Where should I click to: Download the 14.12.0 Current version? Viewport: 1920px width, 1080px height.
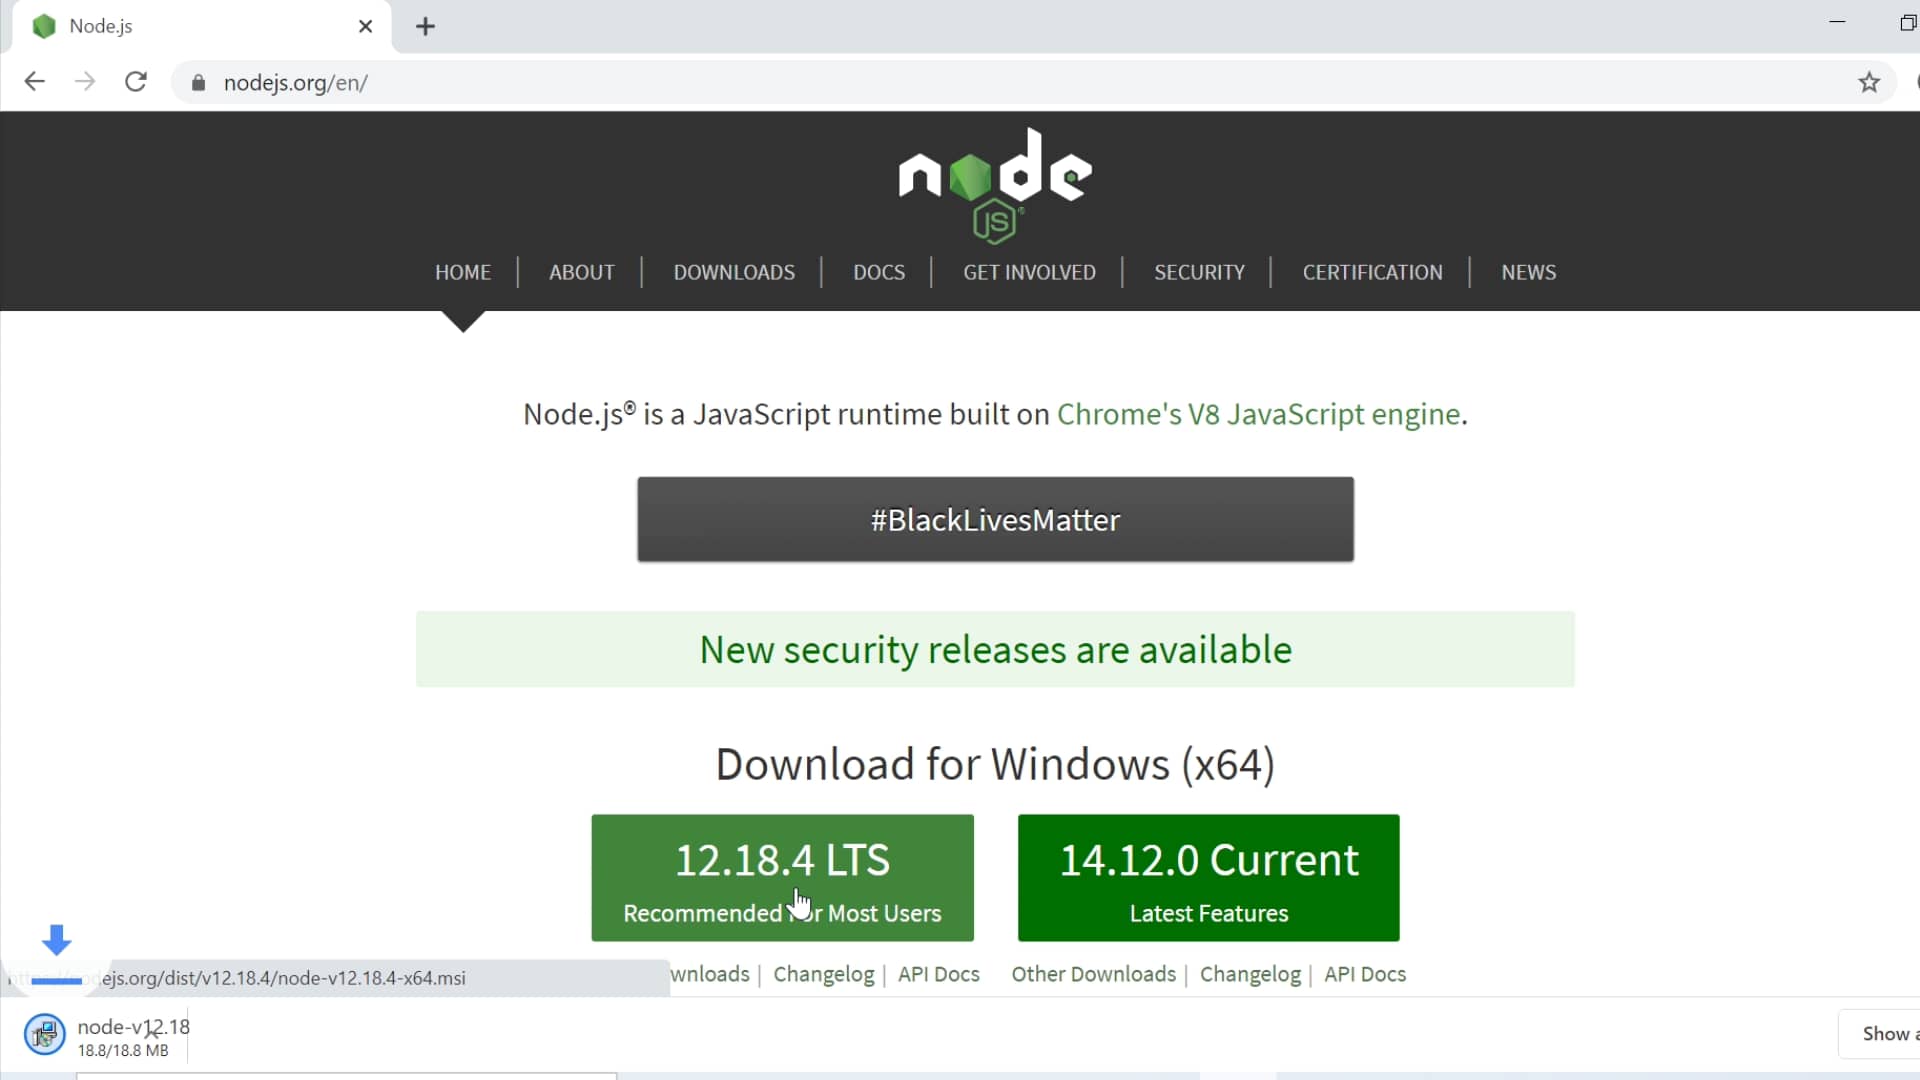(x=1208, y=878)
